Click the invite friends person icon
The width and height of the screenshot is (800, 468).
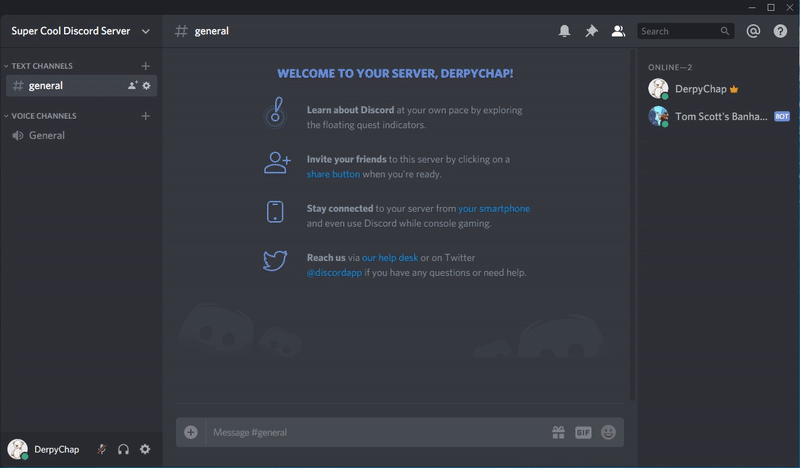(x=277, y=163)
